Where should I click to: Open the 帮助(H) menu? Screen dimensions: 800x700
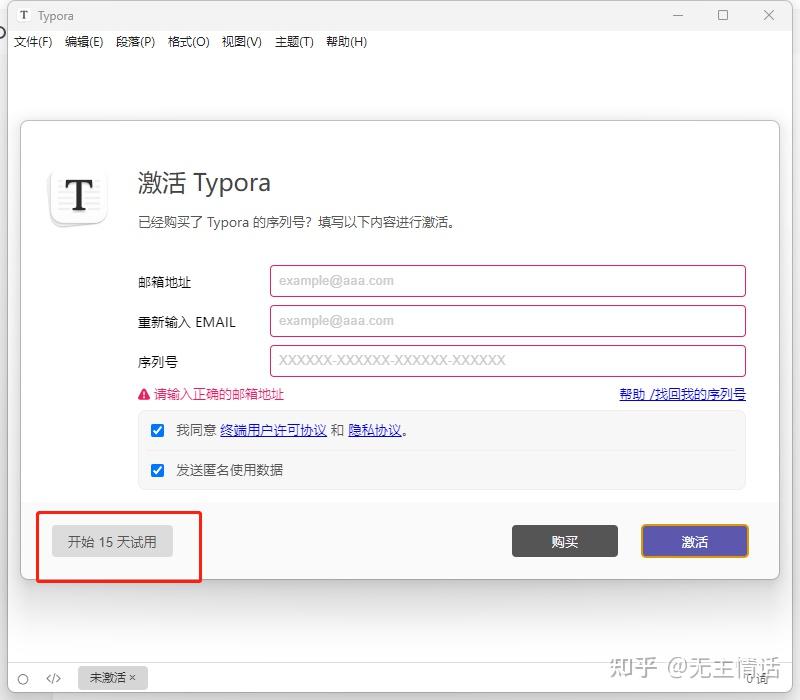(347, 42)
